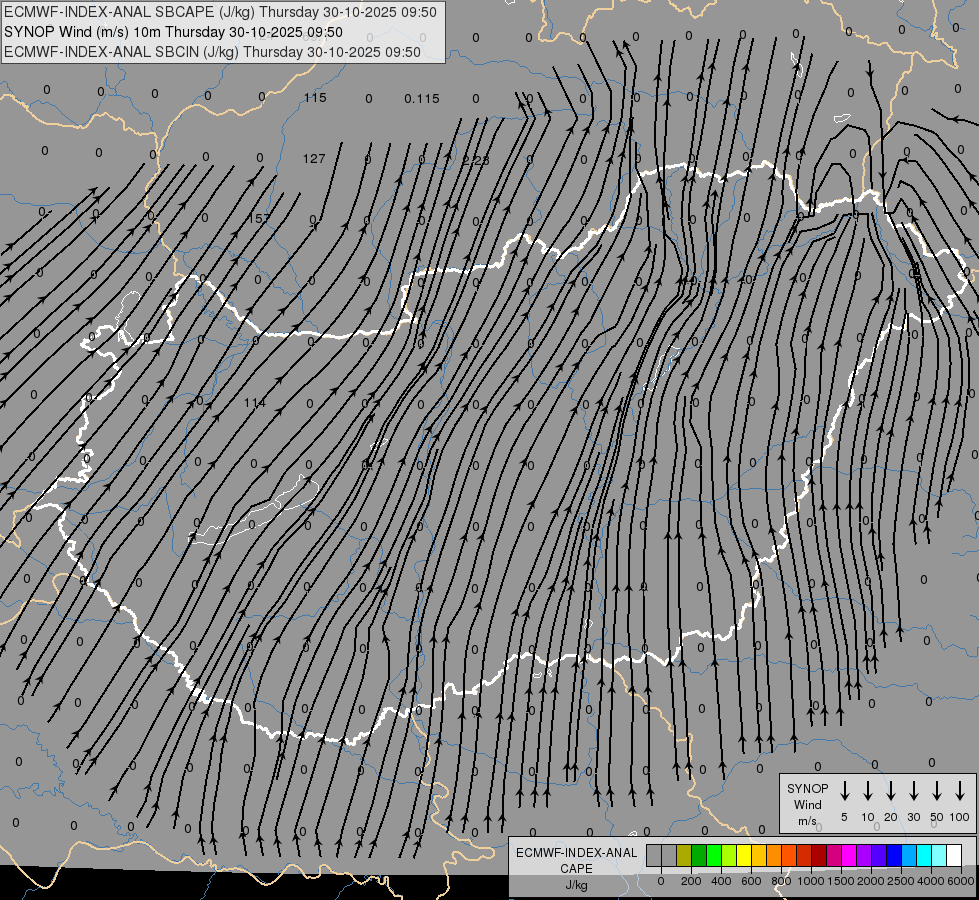Select the 30 m/s wind arrow symbol
The height and width of the screenshot is (900, 979).
point(914,791)
